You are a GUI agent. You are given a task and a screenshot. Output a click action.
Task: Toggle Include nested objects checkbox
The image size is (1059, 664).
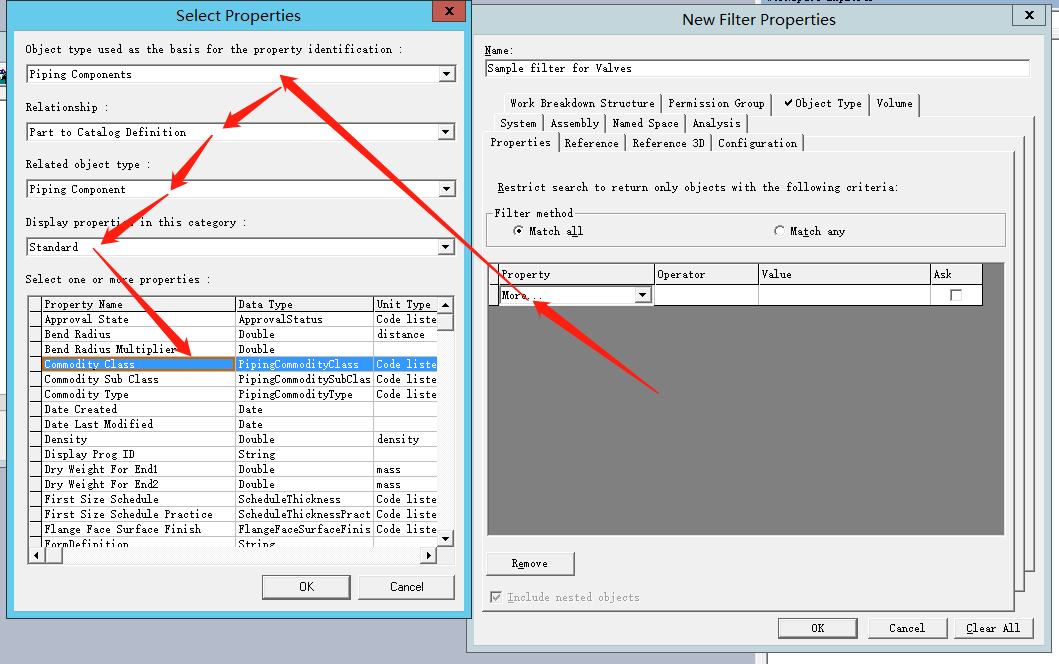pyautogui.click(x=496, y=597)
